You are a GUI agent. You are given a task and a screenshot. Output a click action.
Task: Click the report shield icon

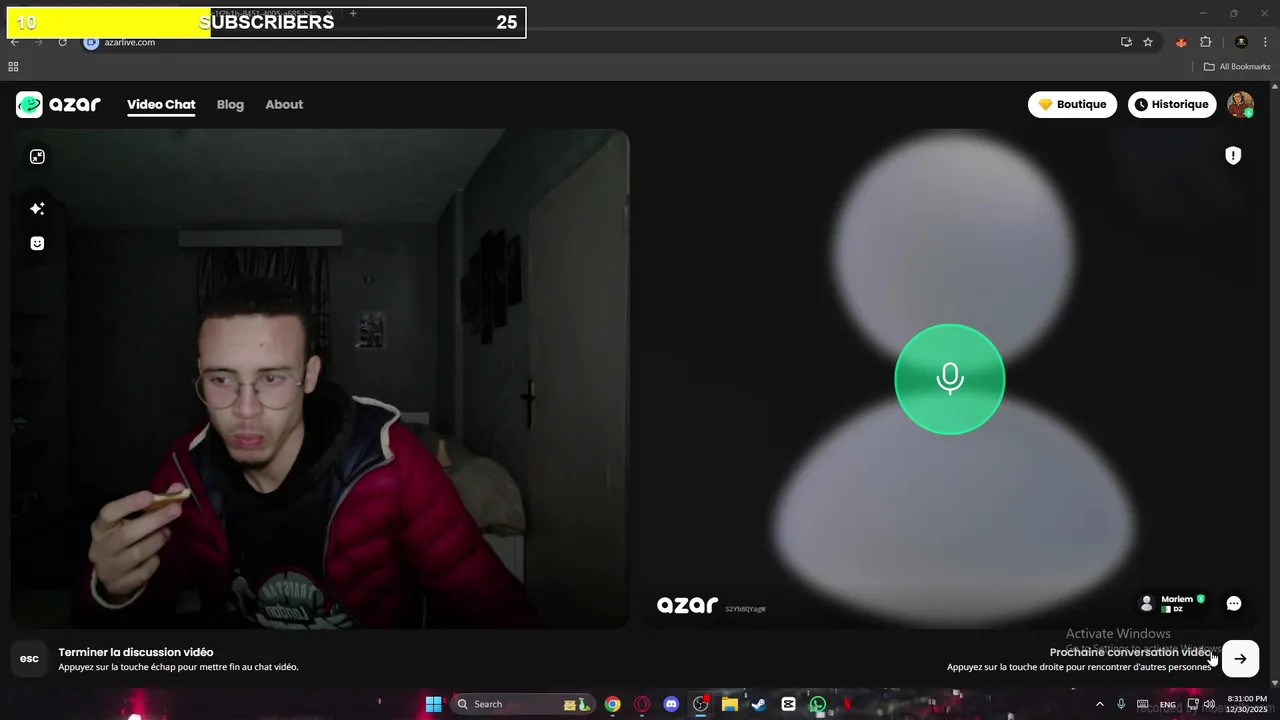point(1233,155)
